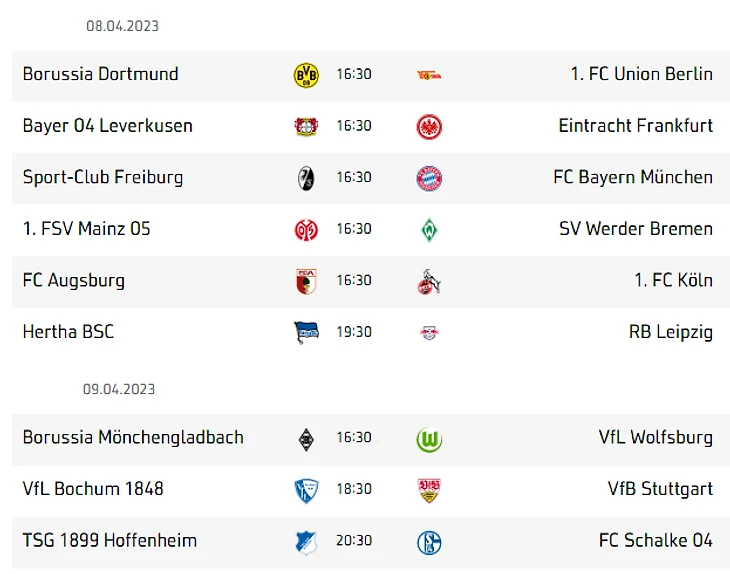Image resolution: width=730 pixels, height=574 pixels.
Task: Click the 1. FC Union Berlin logo
Action: pyautogui.click(x=429, y=75)
